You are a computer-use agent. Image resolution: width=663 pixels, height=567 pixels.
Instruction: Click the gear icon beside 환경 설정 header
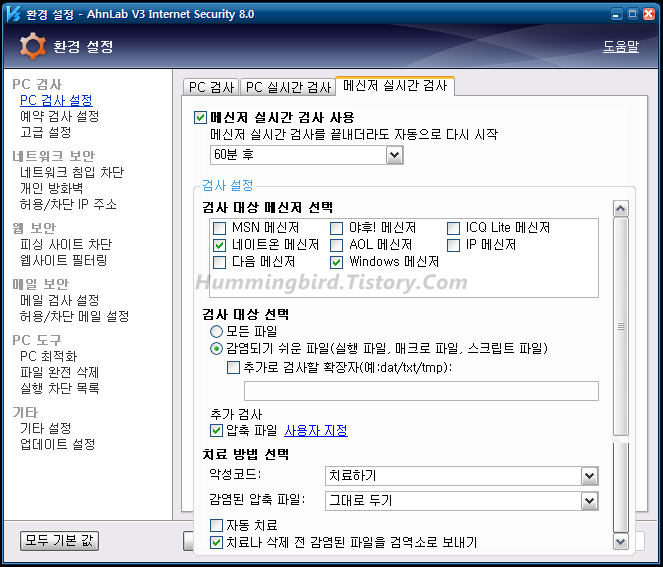click(x=32, y=46)
